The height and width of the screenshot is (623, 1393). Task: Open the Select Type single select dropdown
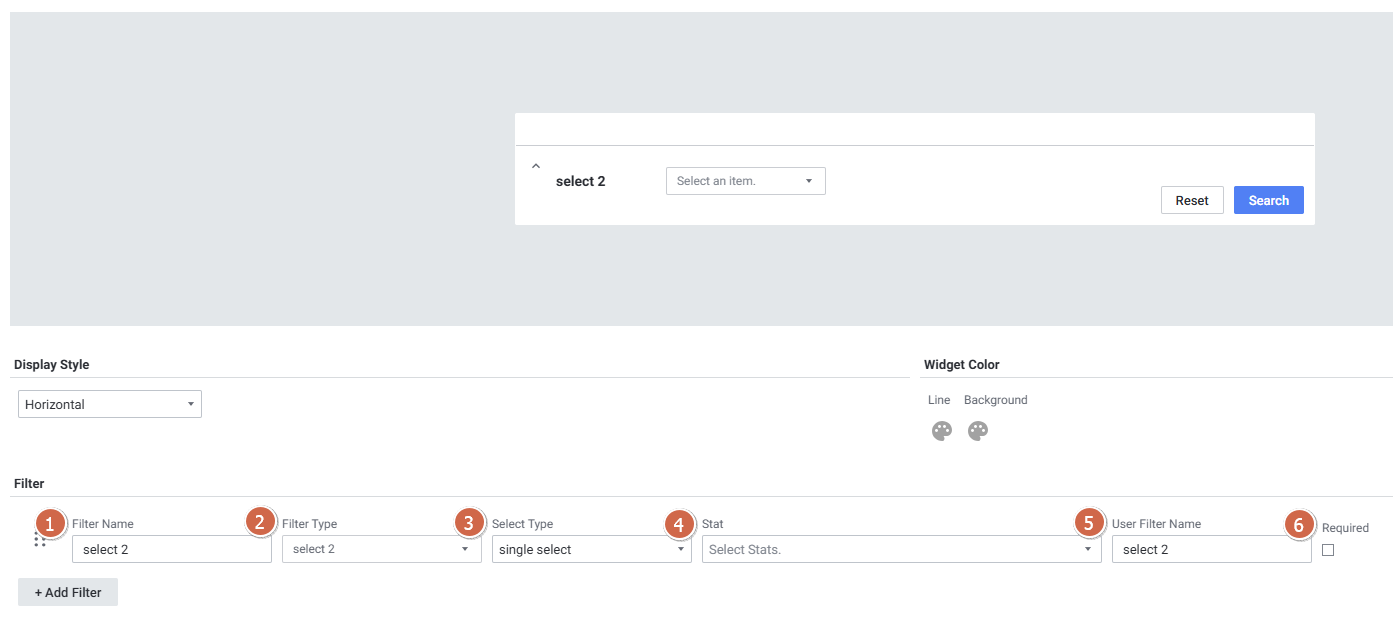click(591, 549)
